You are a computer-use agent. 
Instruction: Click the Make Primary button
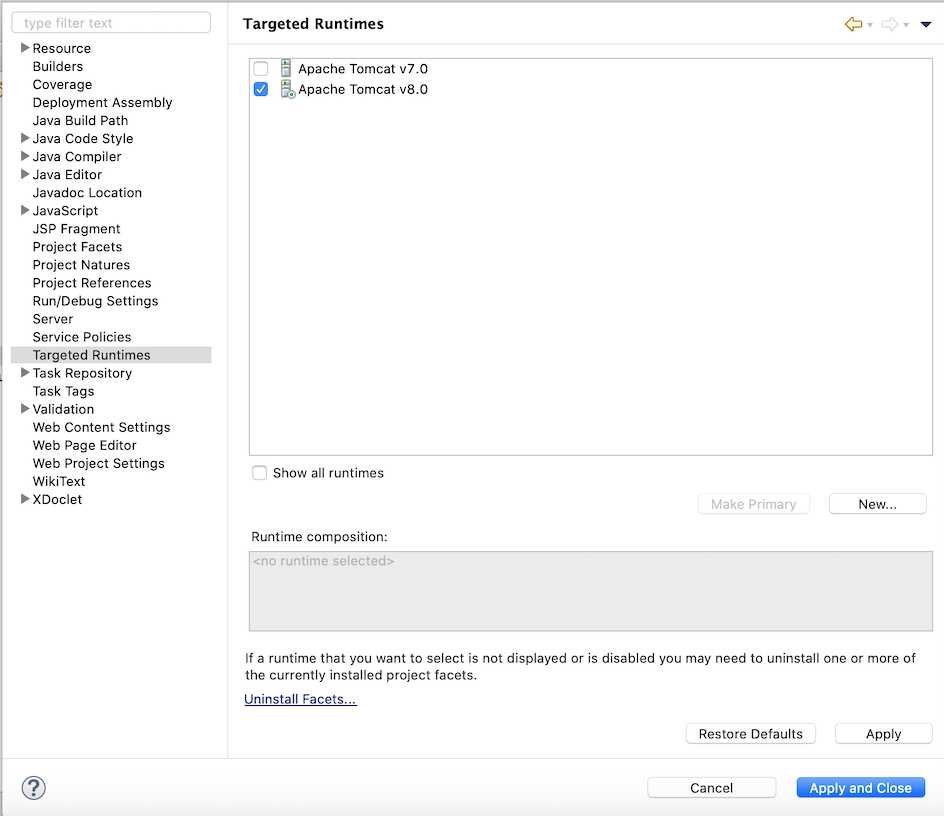pos(753,504)
